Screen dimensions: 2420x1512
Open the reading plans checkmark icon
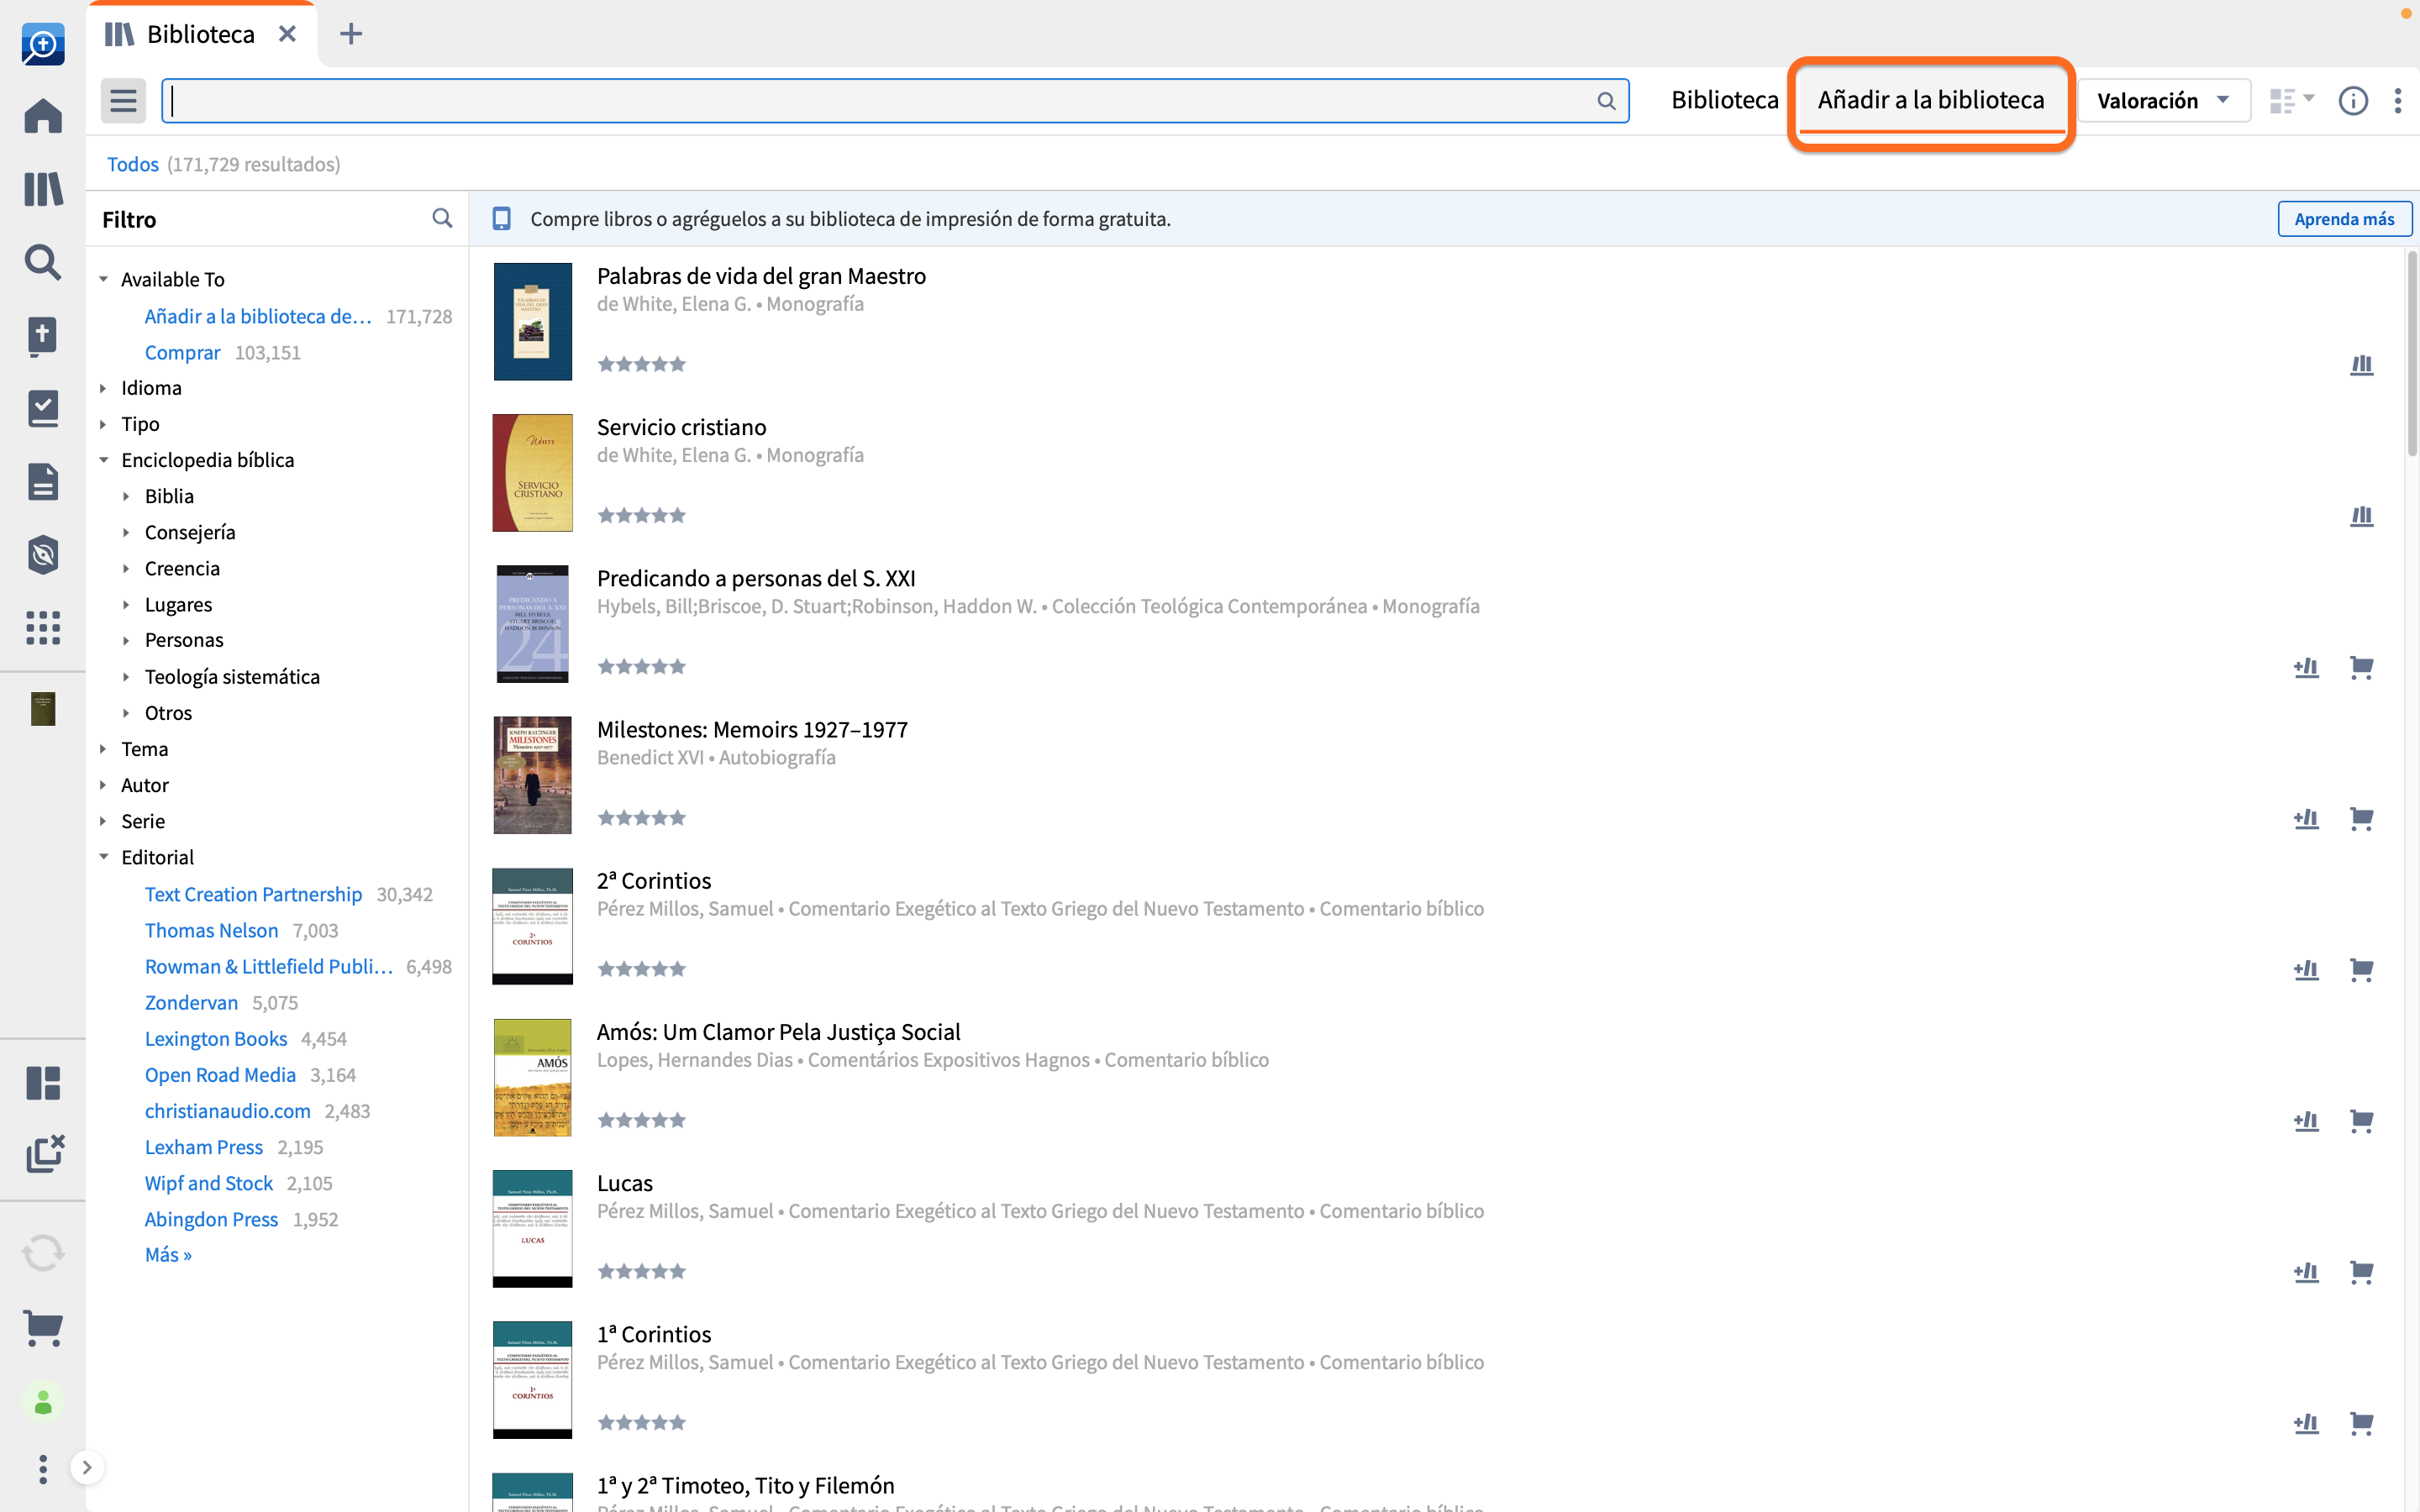click(43, 408)
